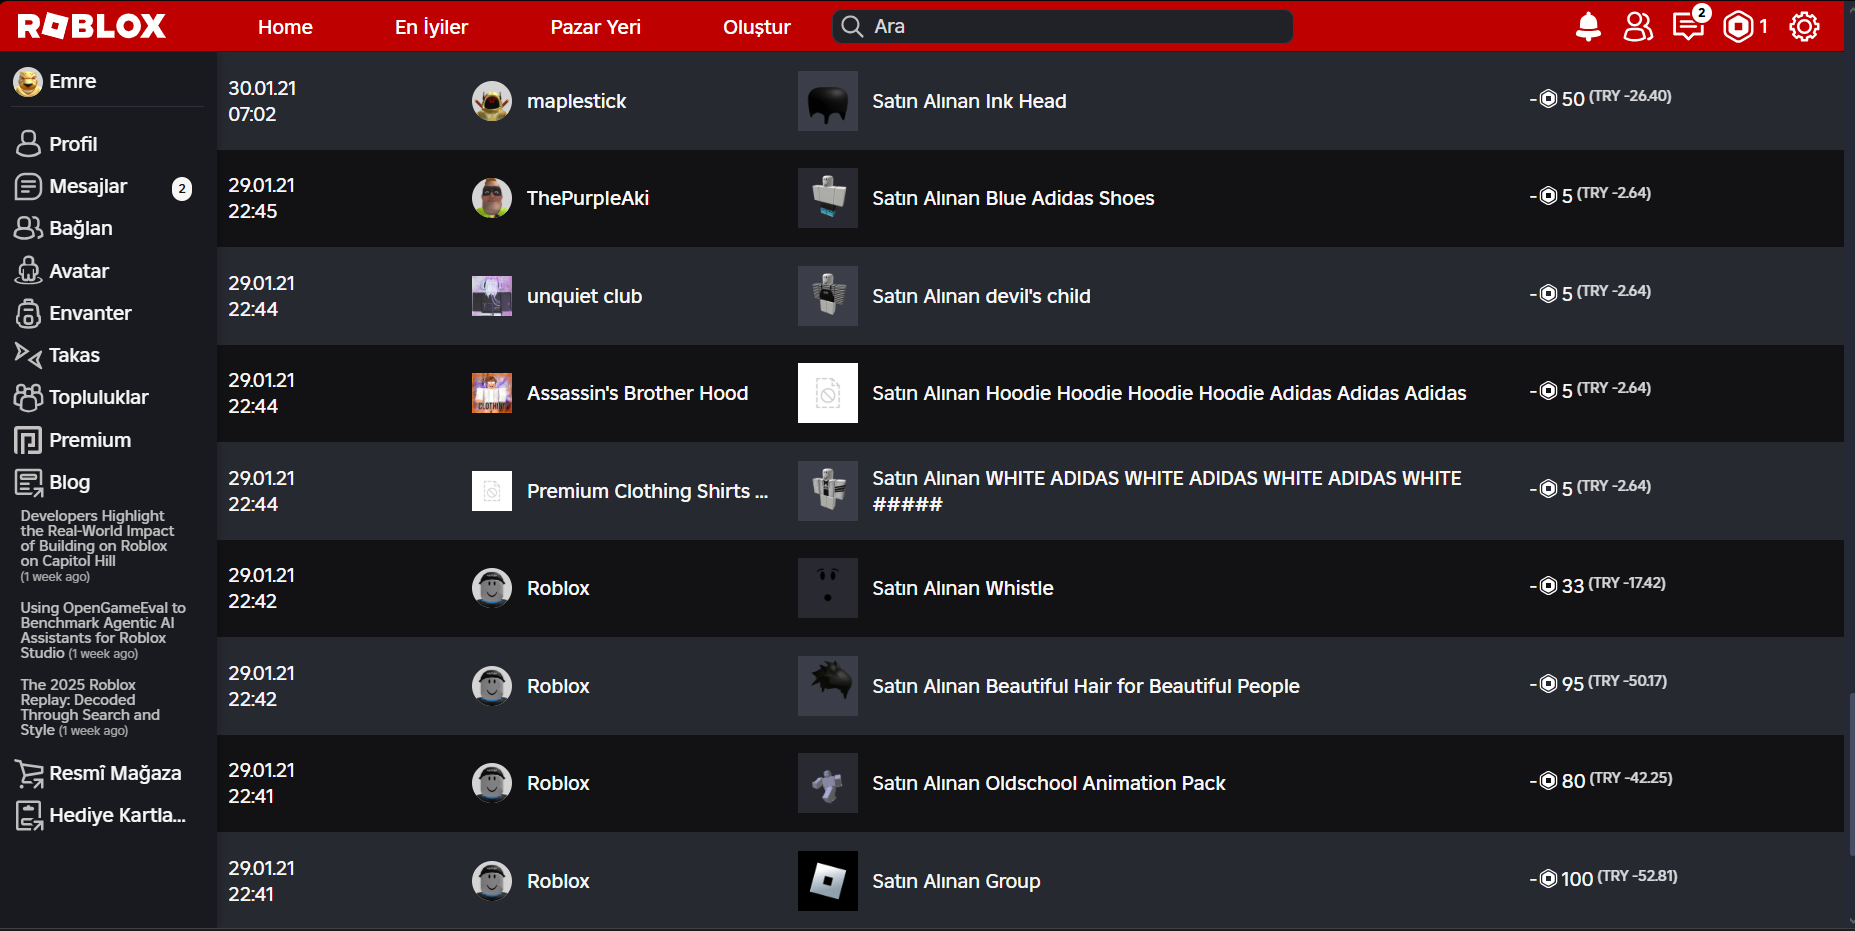Open Assassin's Brother Hood group link
1855x931 pixels.
pyautogui.click(x=638, y=393)
